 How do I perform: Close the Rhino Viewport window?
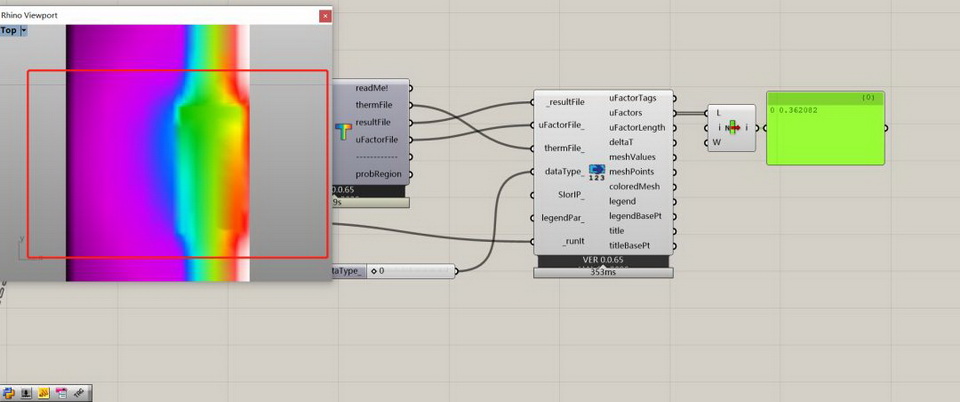pos(324,16)
